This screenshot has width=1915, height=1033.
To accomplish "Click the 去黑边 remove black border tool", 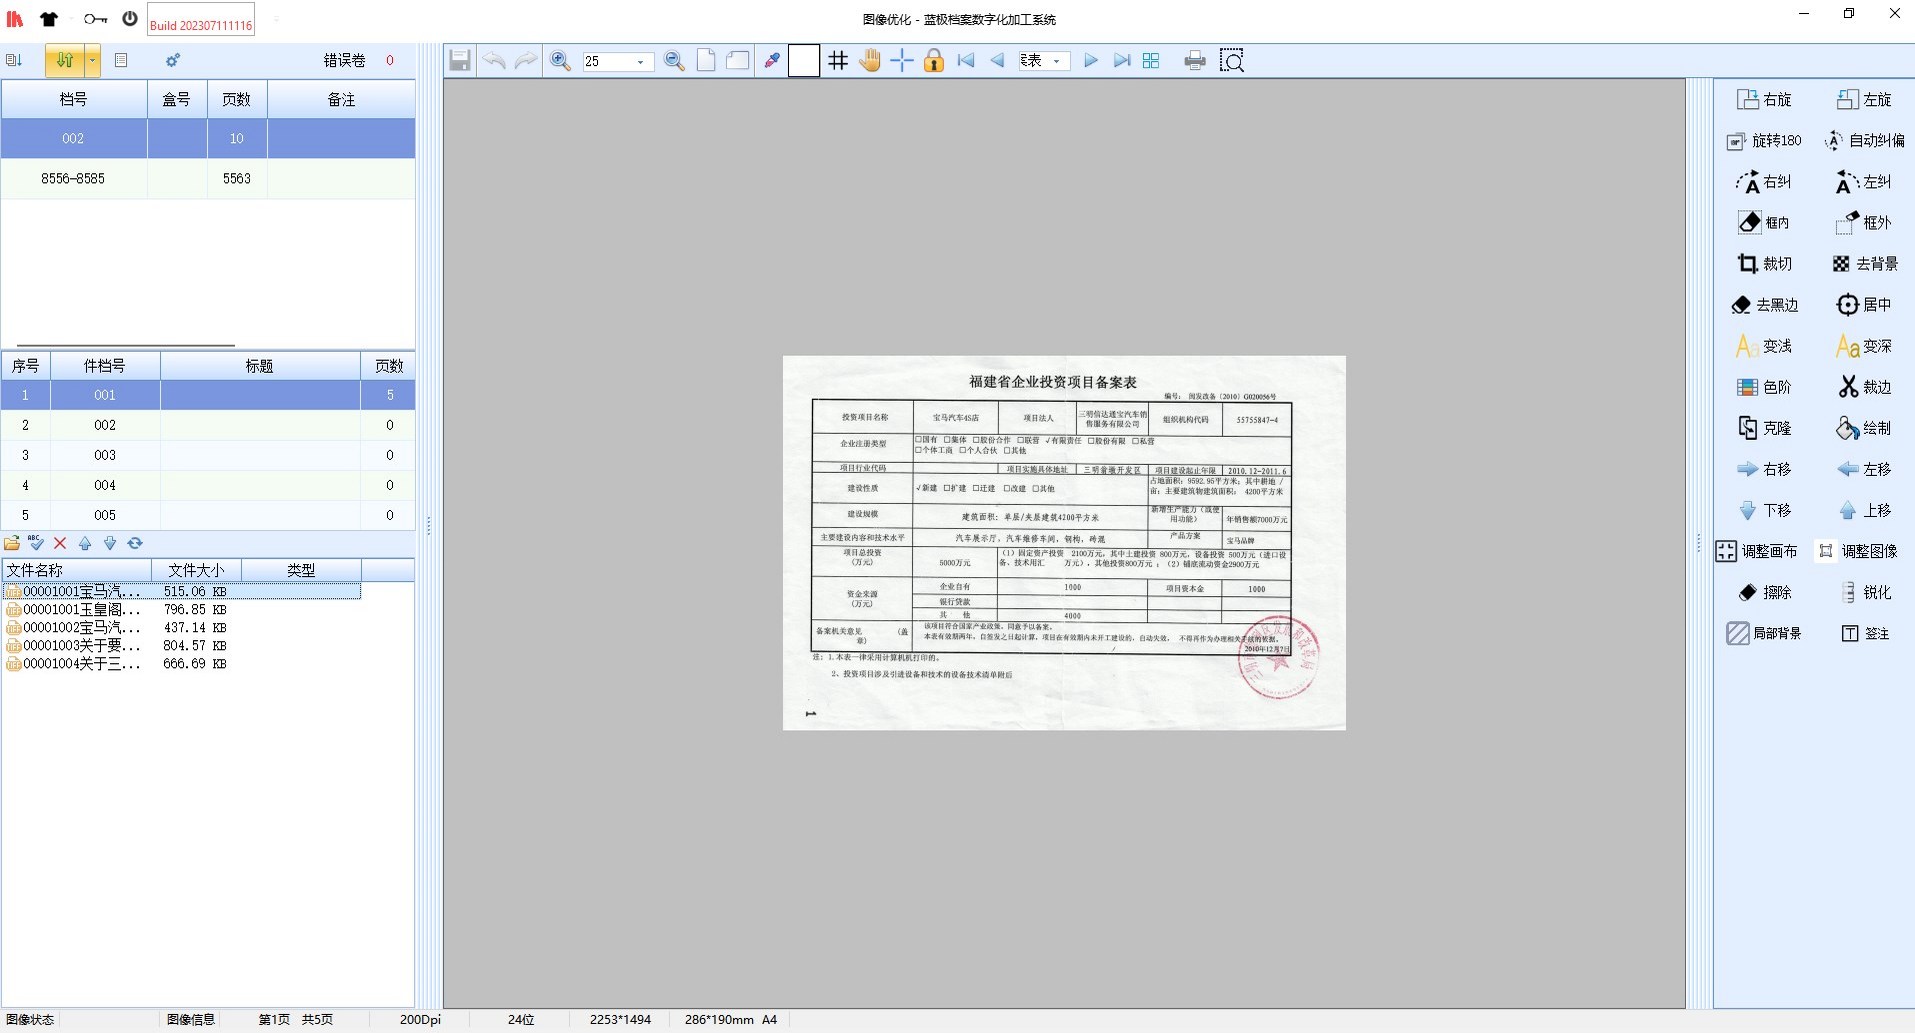I will (1764, 305).
